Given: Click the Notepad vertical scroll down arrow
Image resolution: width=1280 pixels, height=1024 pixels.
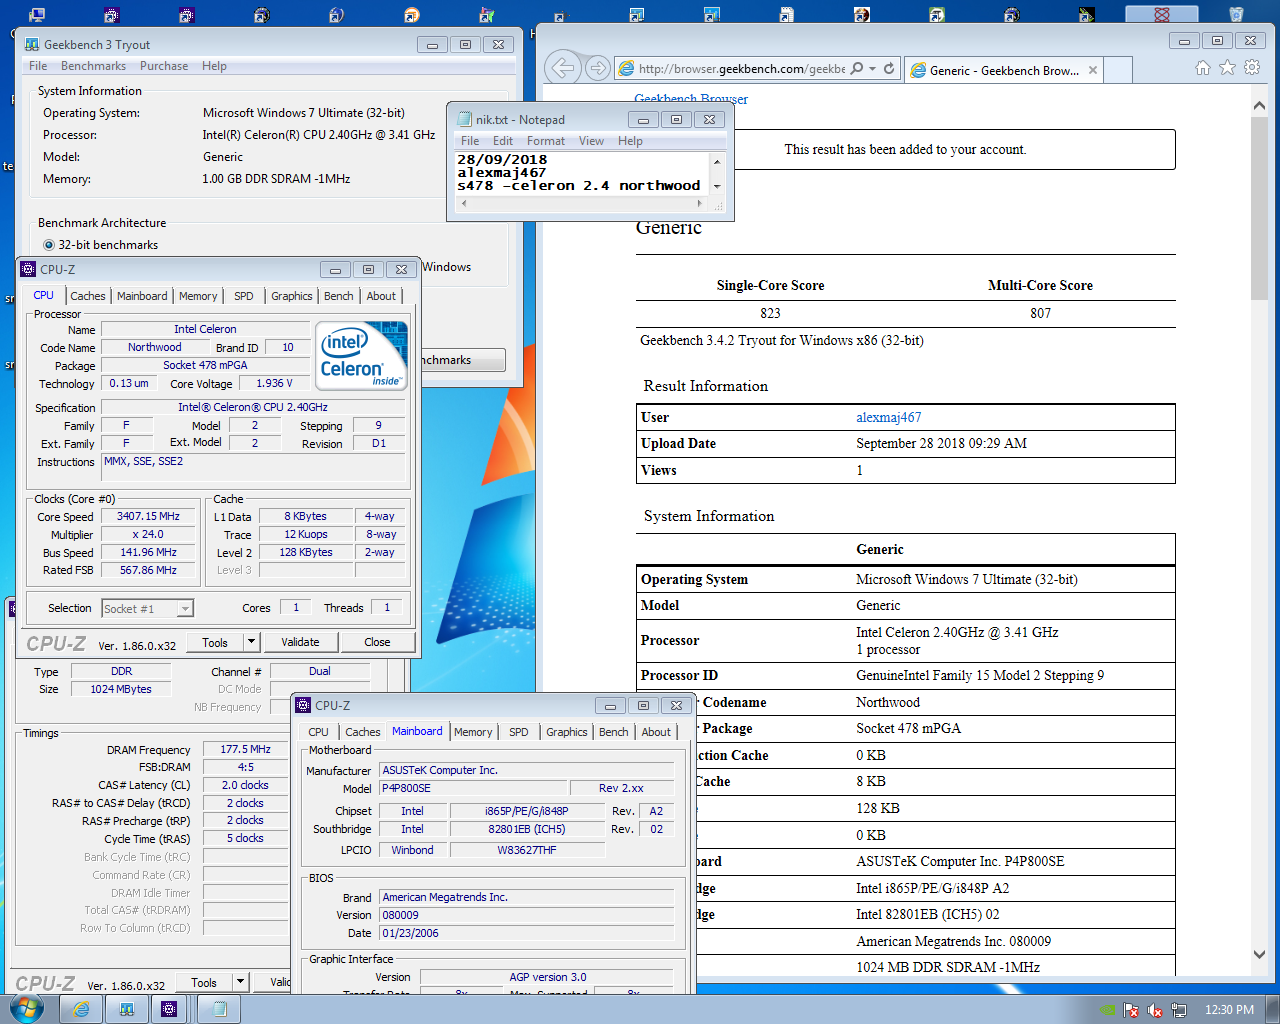Looking at the screenshot, I should click(x=717, y=186).
